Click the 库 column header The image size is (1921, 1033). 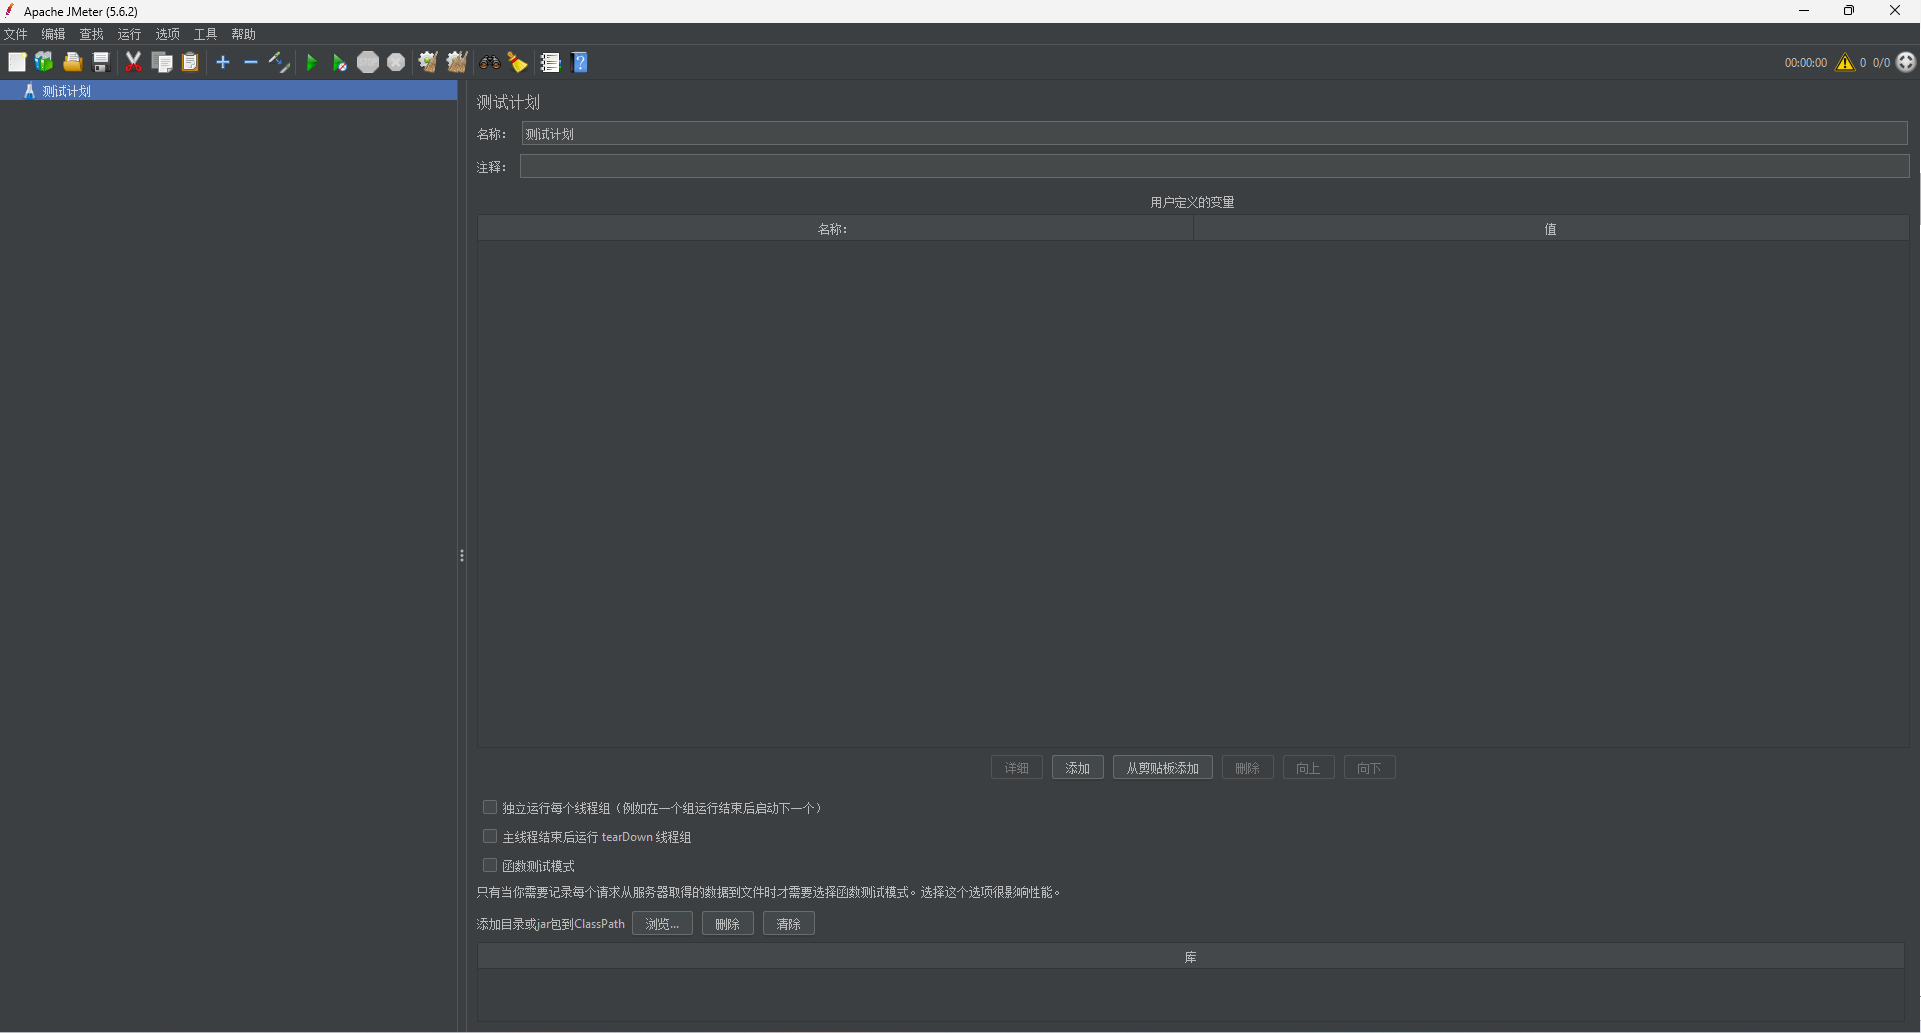[x=1191, y=957]
